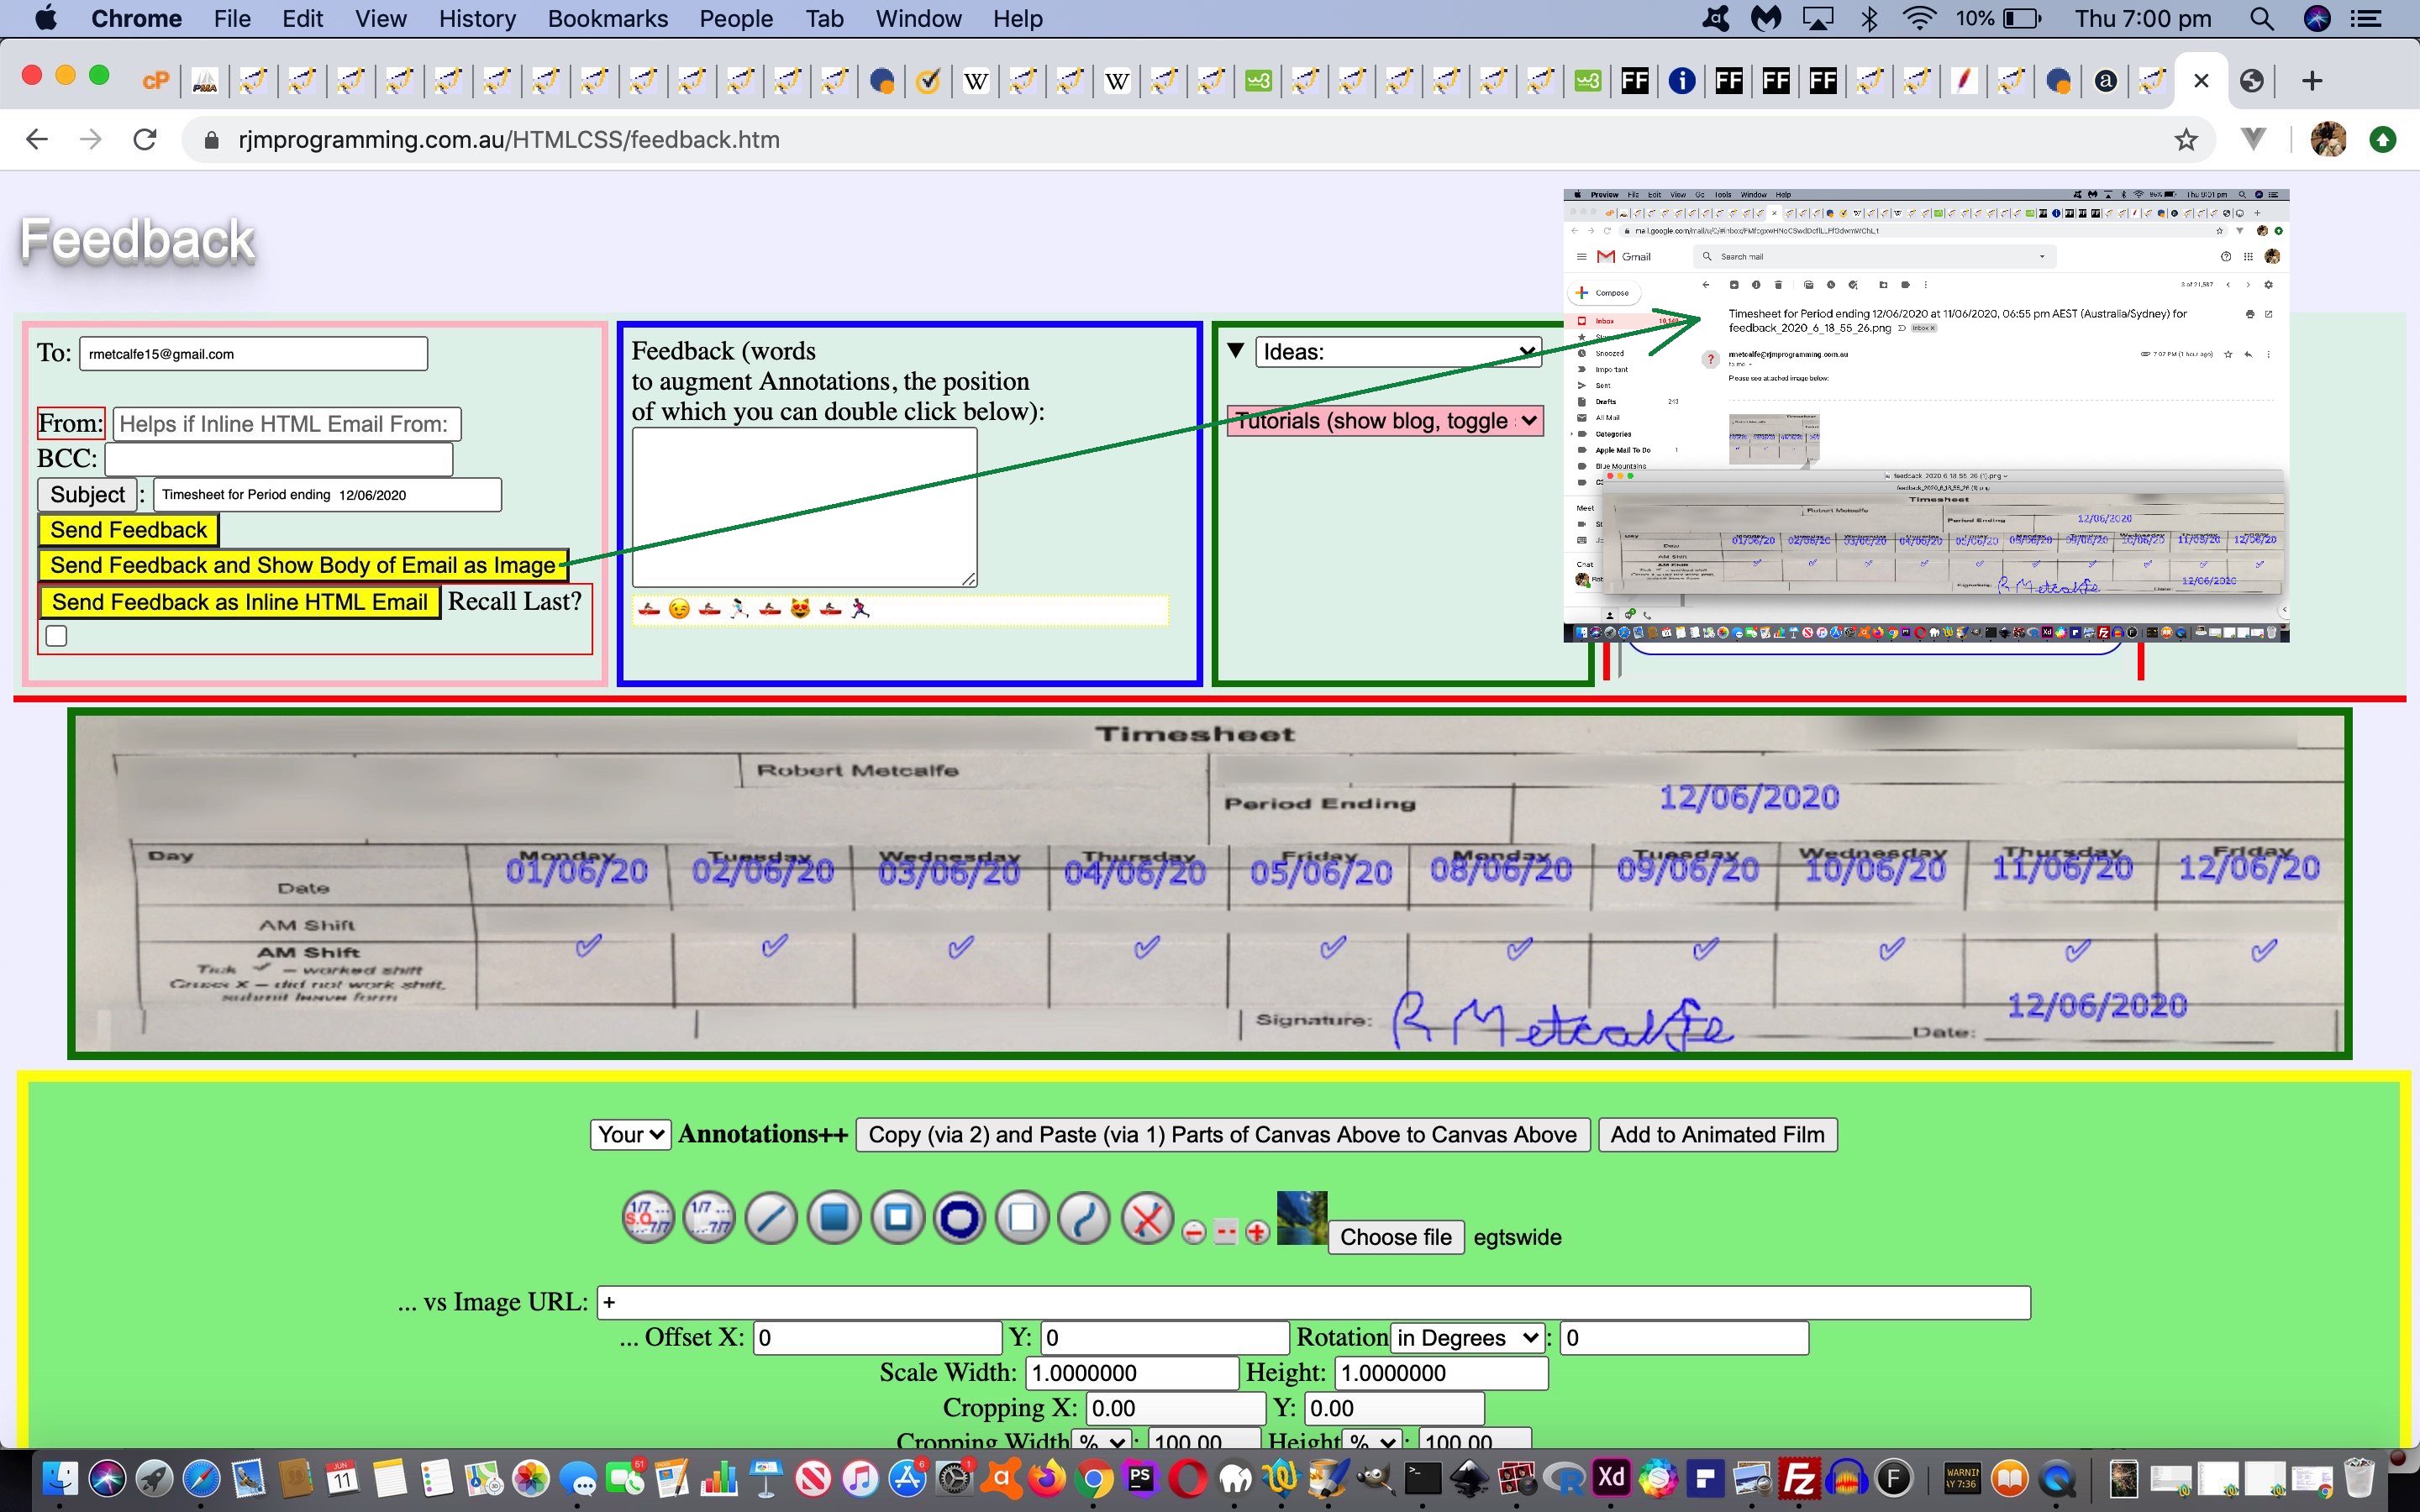
Task: Open the Bookmarks menu
Action: click(x=607, y=19)
